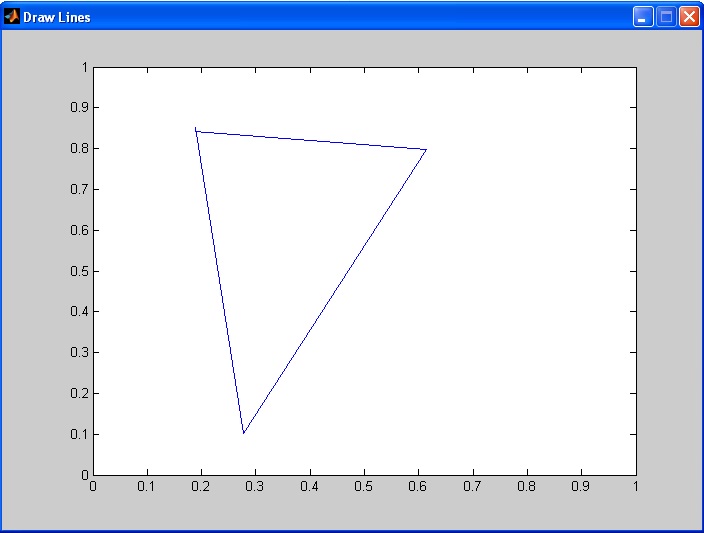Click the x-axis label 0.3

255,486
